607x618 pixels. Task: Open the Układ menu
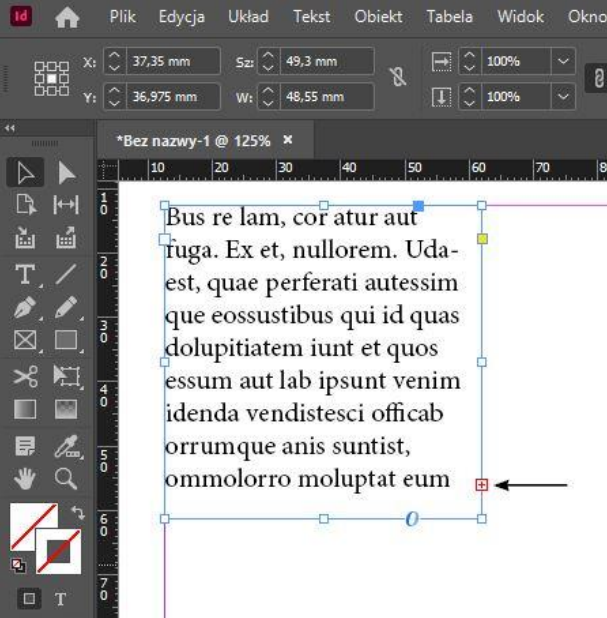pyautogui.click(x=248, y=17)
